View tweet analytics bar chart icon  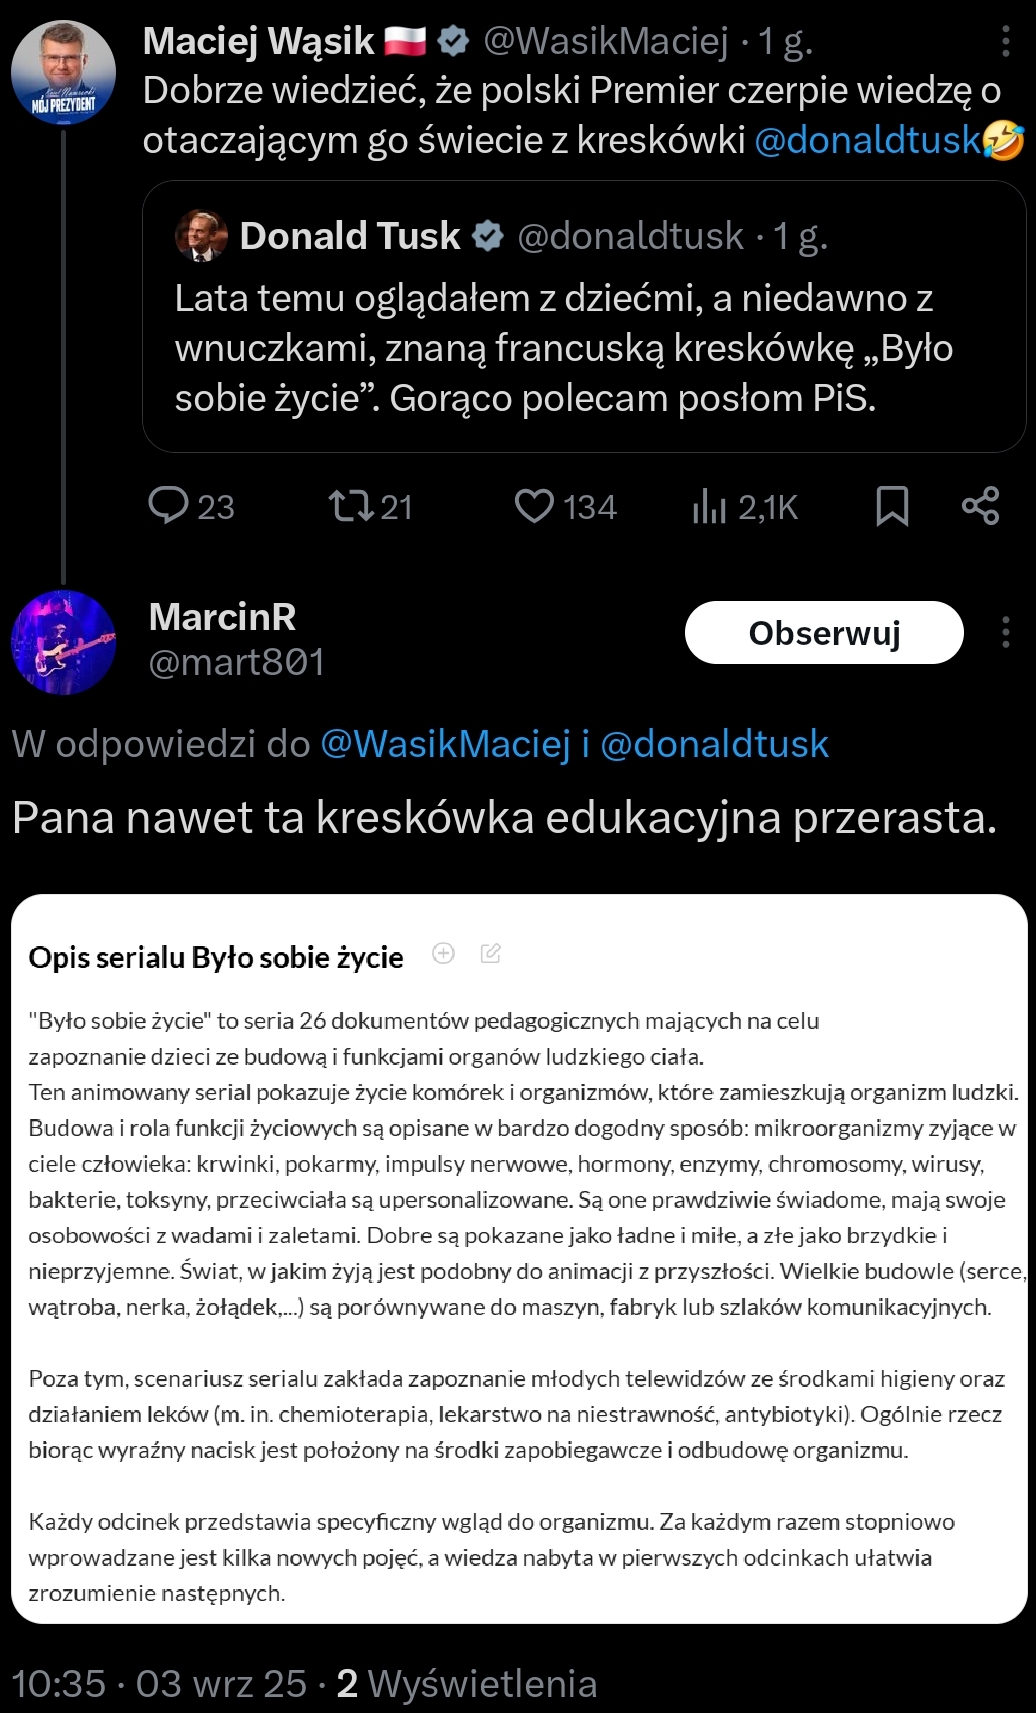coord(709,507)
